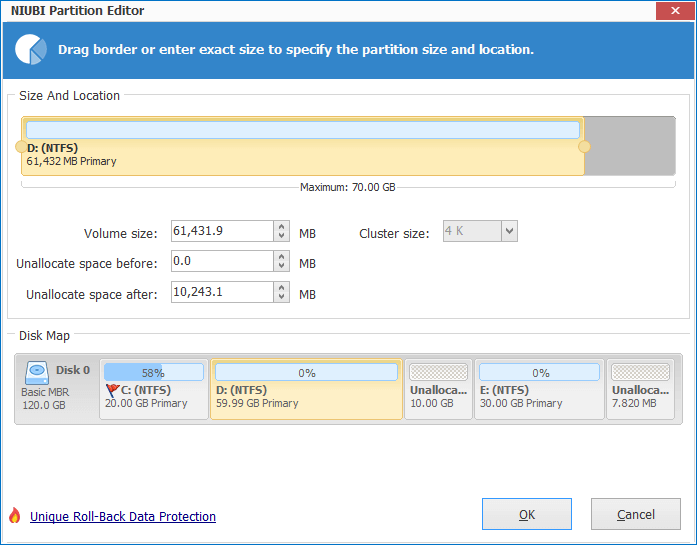Click the Unallocate space after field

(222, 292)
